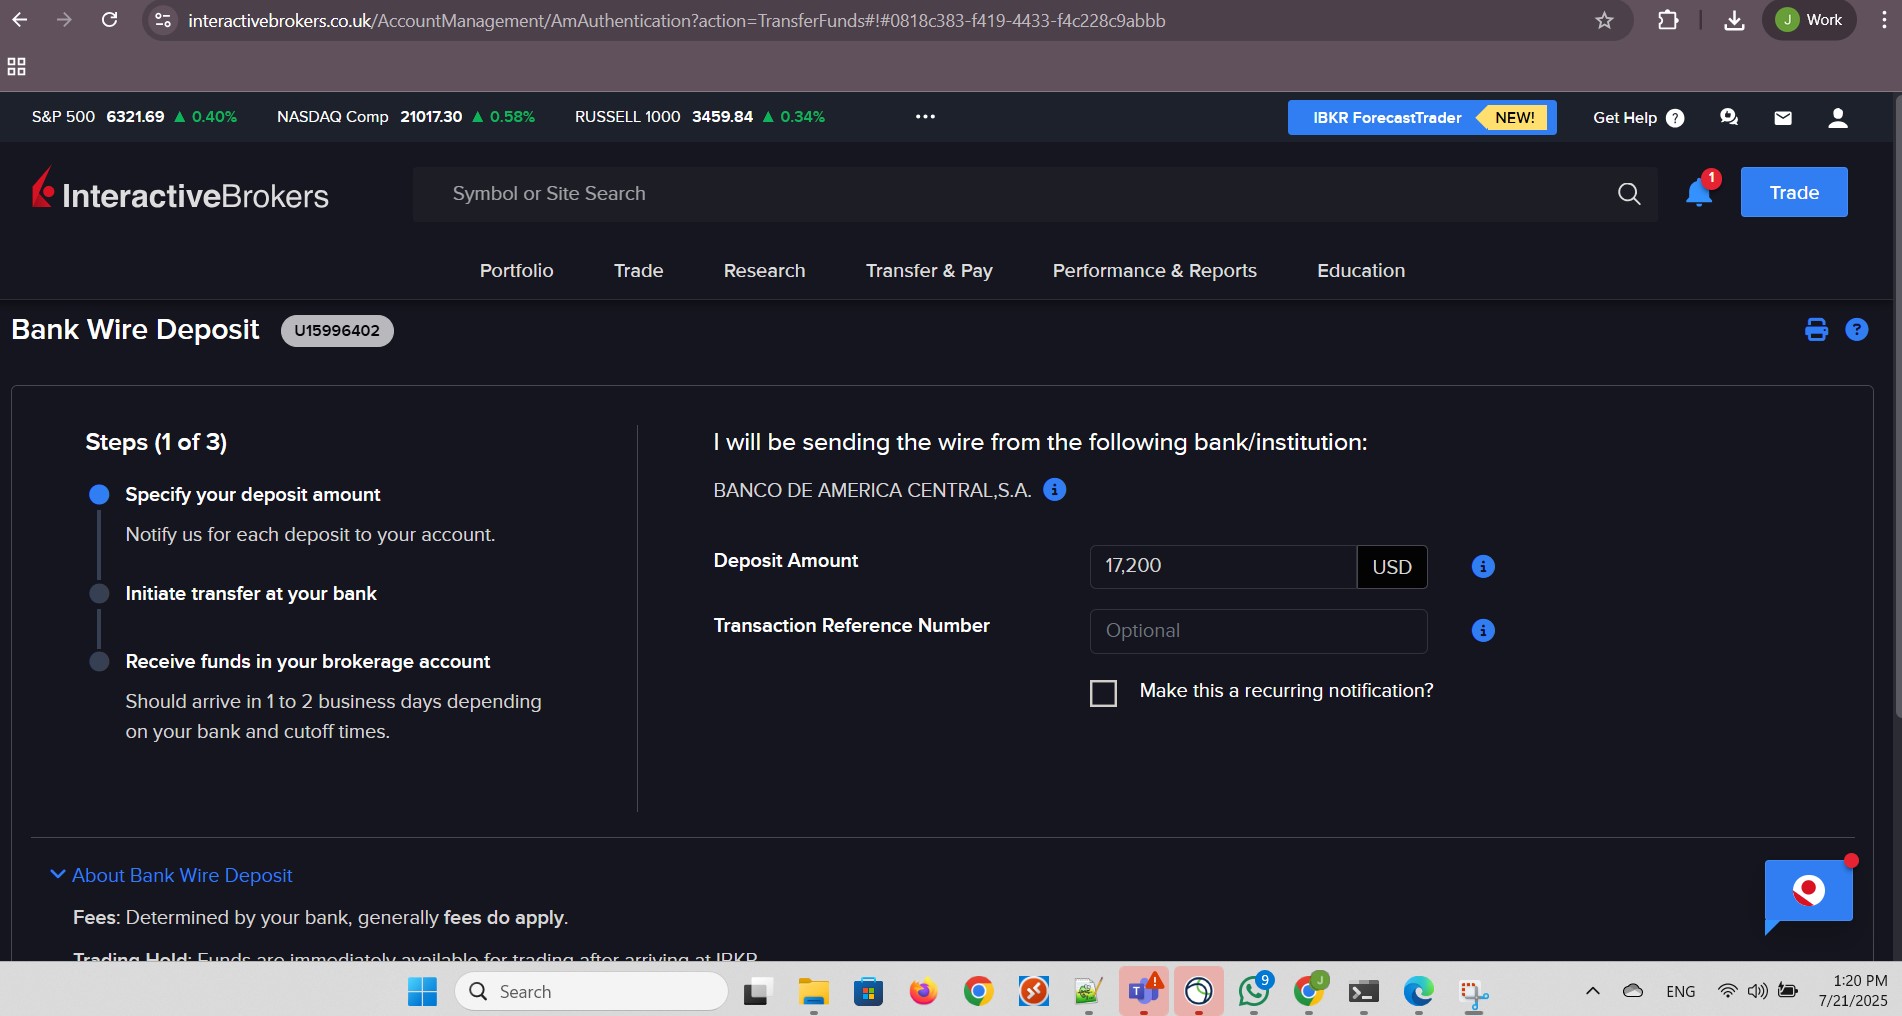The image size is (1902, 1016).
Task: Collapse the About Bank Wire Deposit section
Action: [x=171, y=875]
